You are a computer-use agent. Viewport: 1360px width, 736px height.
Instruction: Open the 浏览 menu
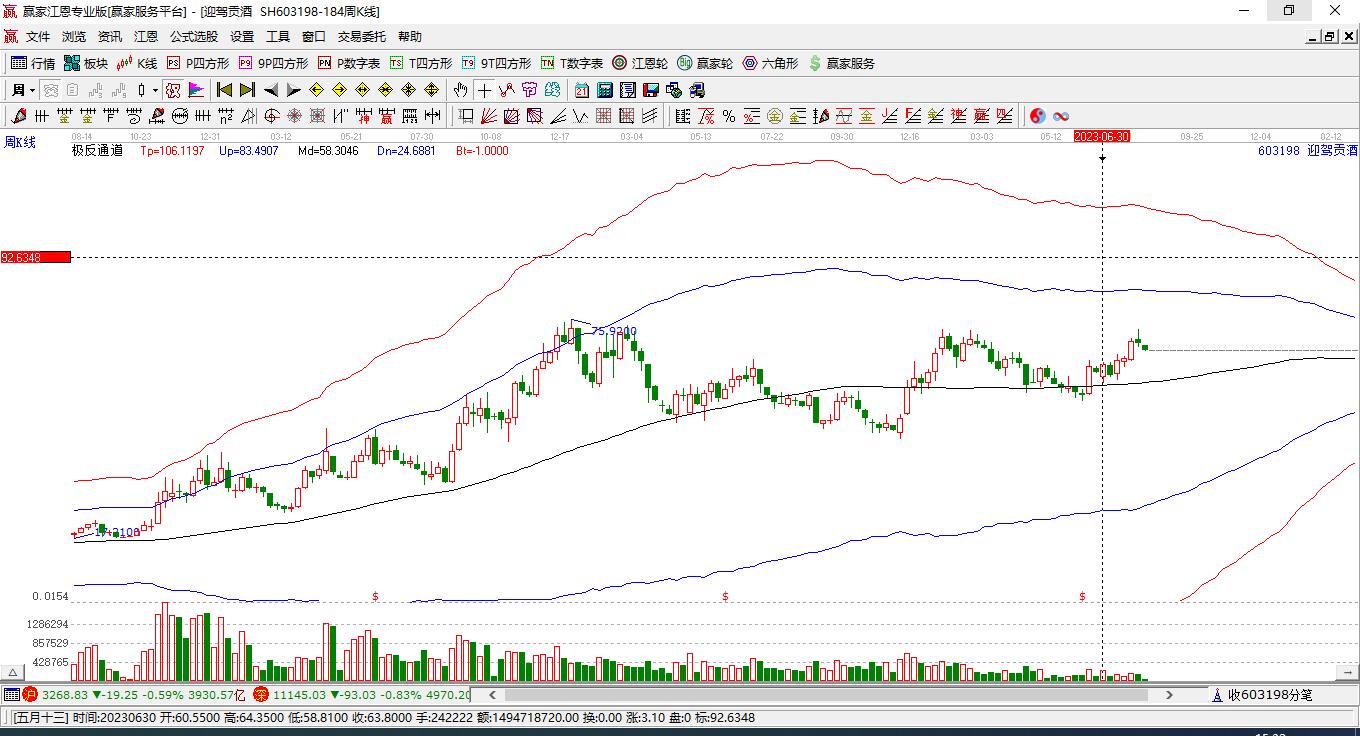coord(74,37)
